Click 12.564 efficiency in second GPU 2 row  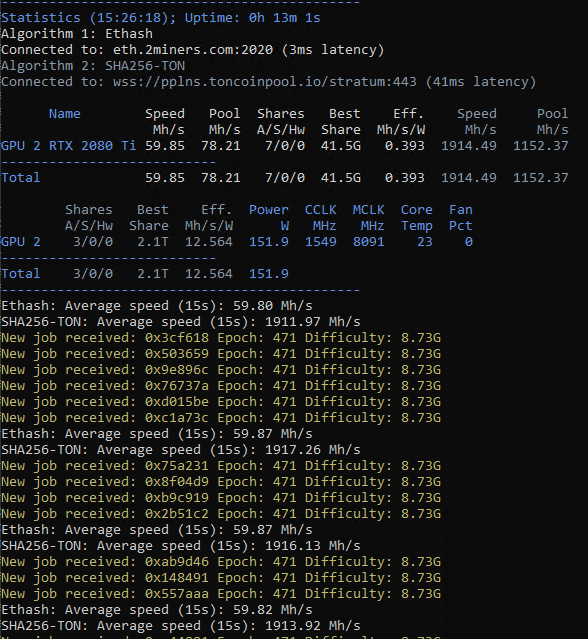coord(209,242)
